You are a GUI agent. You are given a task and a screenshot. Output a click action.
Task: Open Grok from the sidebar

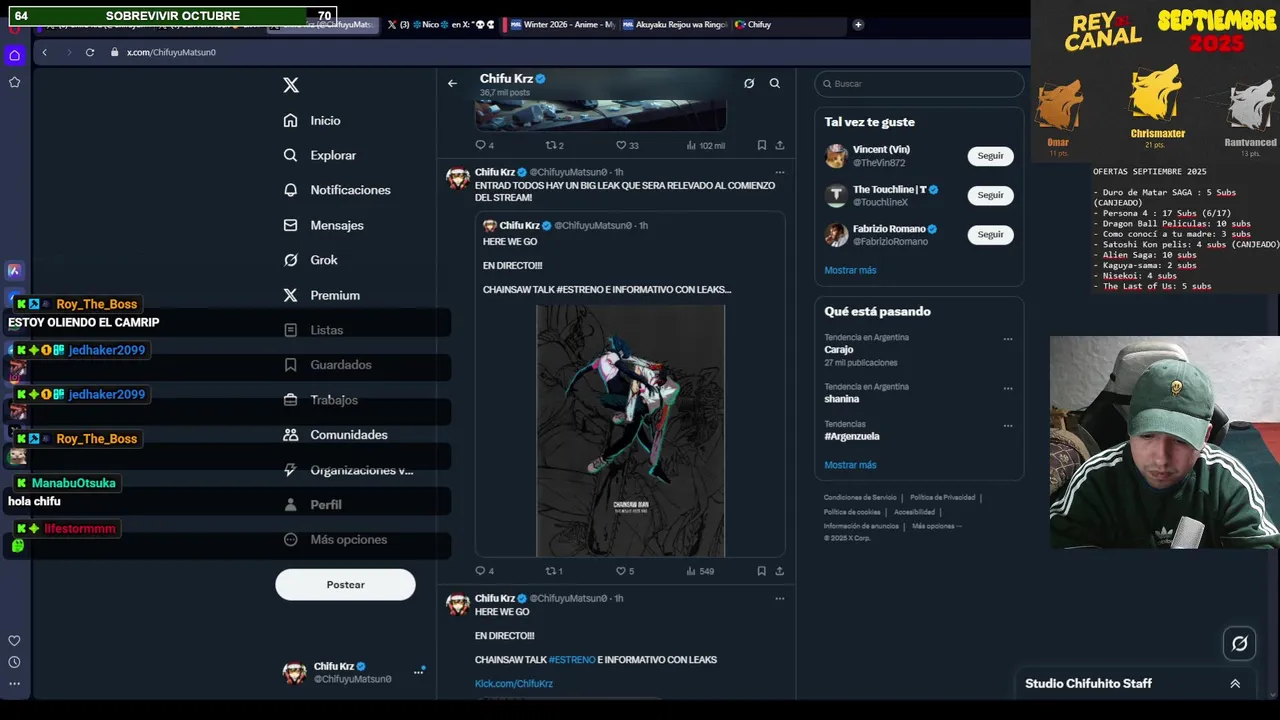[x=324, y=260]
